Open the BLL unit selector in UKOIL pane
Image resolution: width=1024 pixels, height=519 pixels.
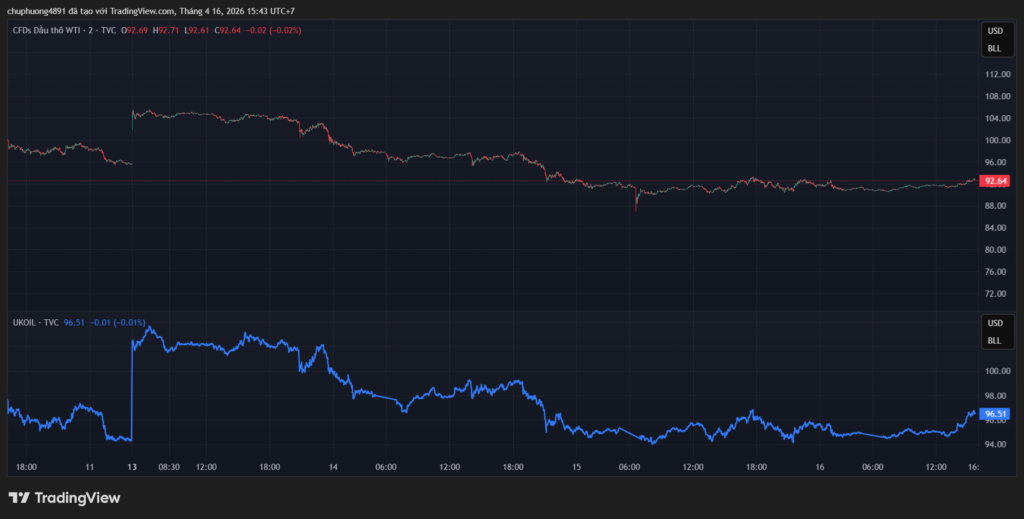pyautogui.click(x=994, y=341)
